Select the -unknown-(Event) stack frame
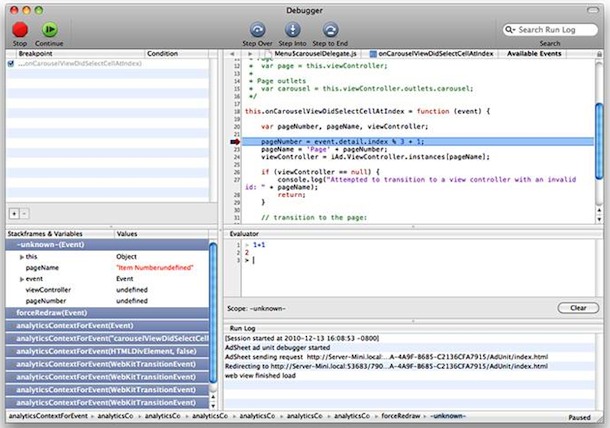The width and height of the screenshot is (610, 428). coord(107,245)
